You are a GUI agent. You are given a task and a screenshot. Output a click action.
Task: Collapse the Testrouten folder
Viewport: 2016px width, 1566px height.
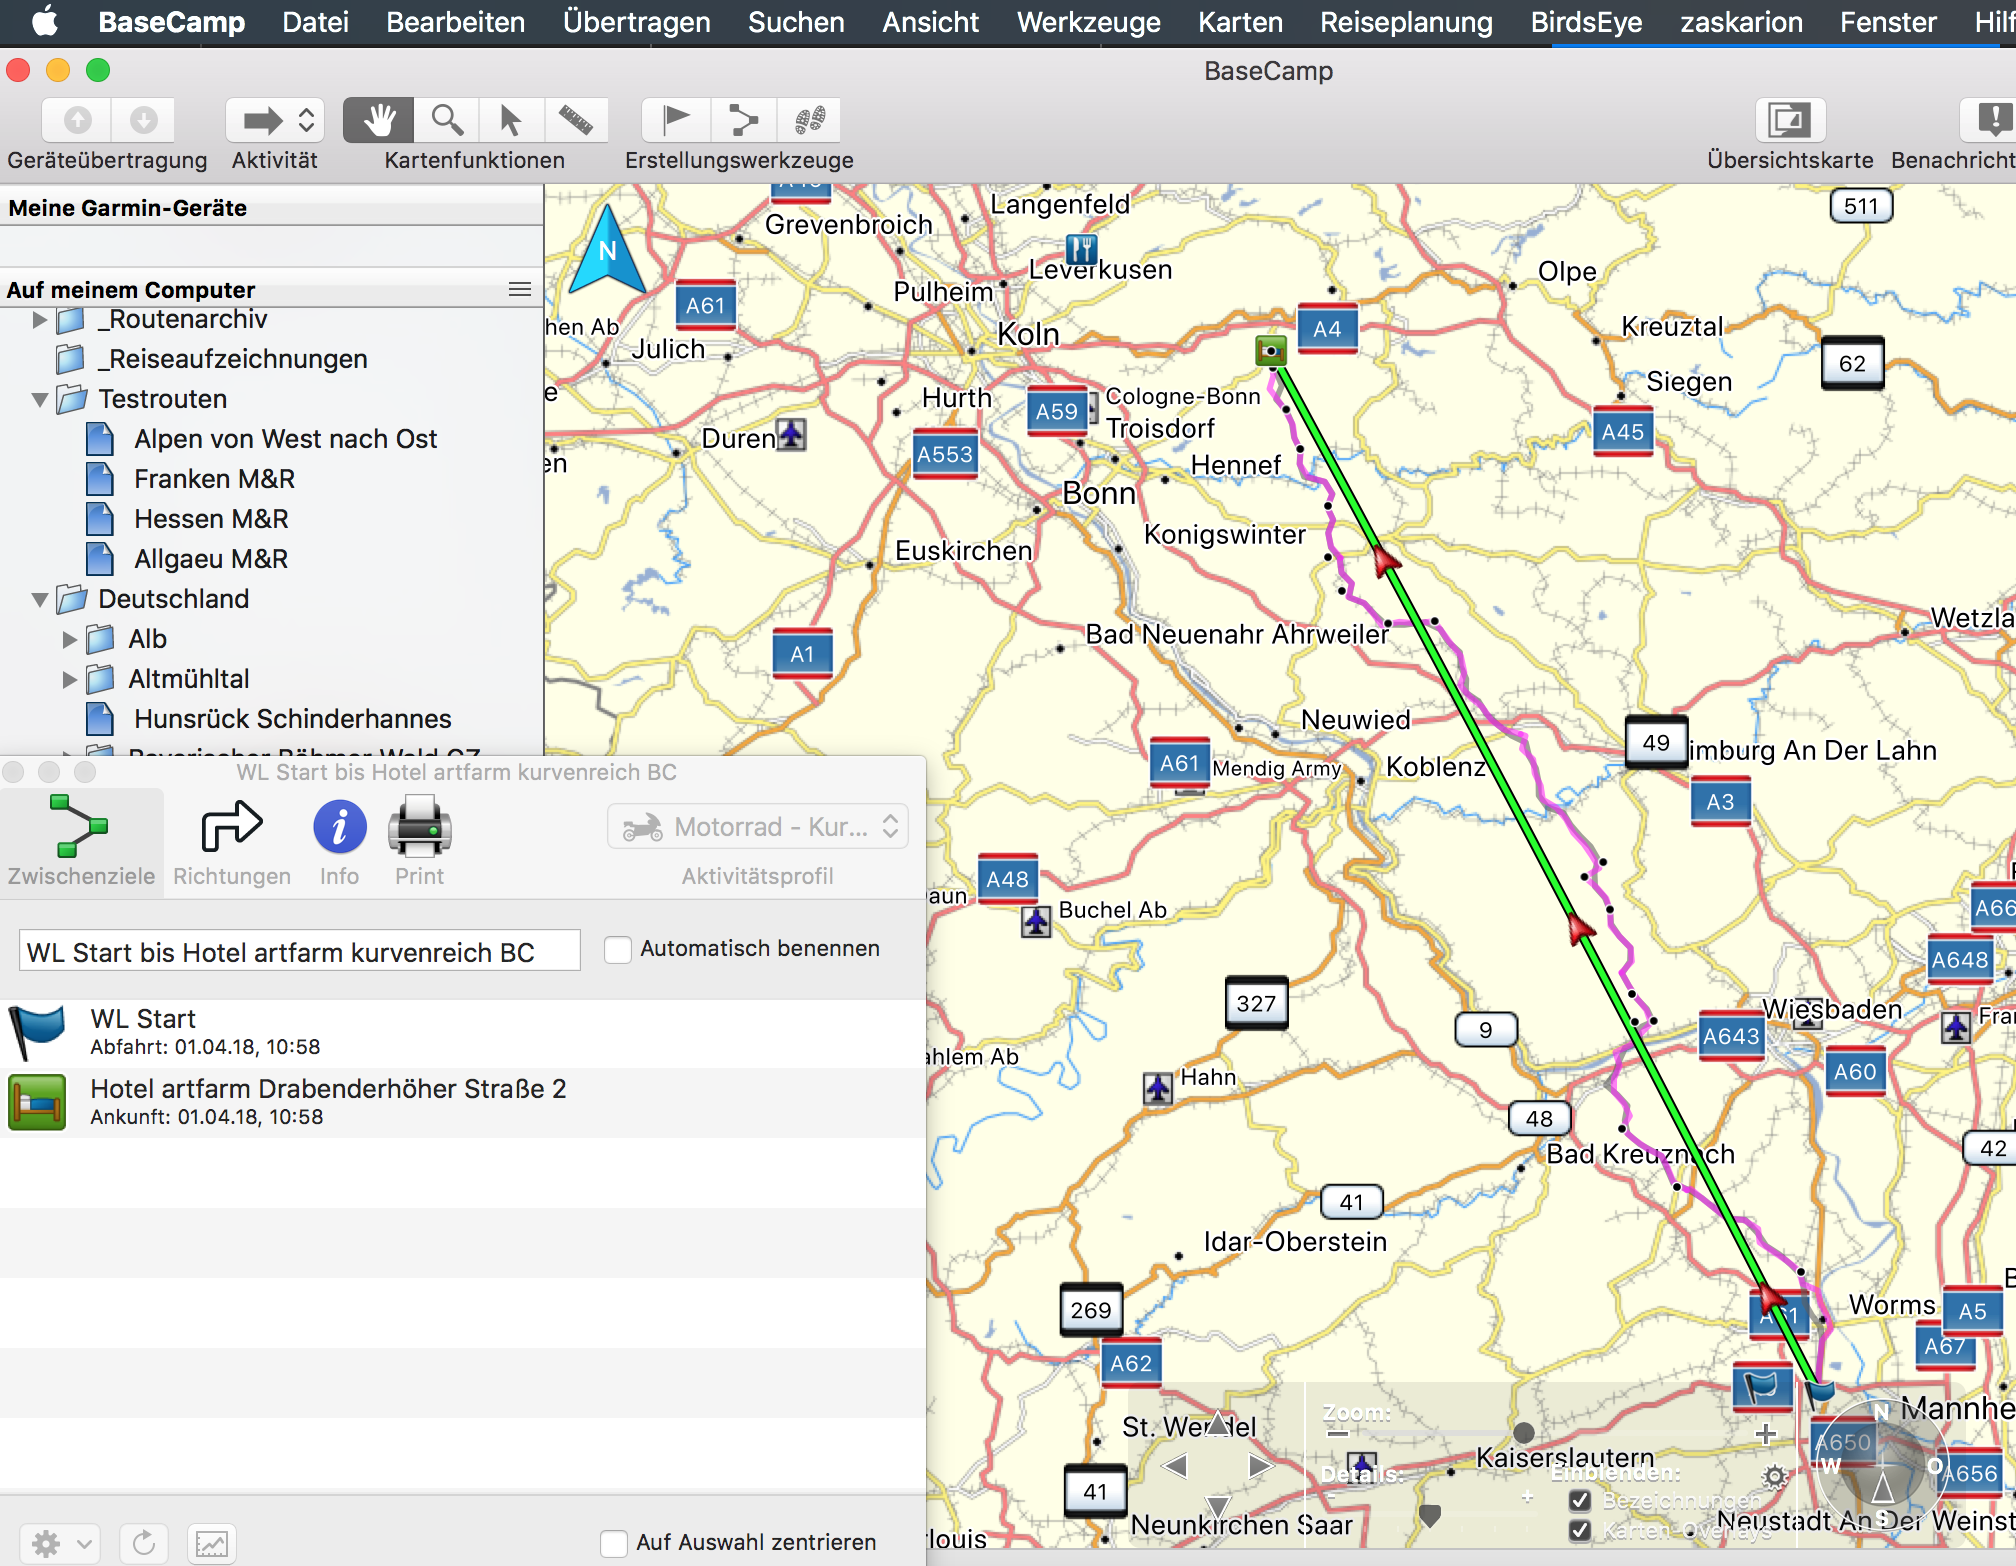pos(40,400)
